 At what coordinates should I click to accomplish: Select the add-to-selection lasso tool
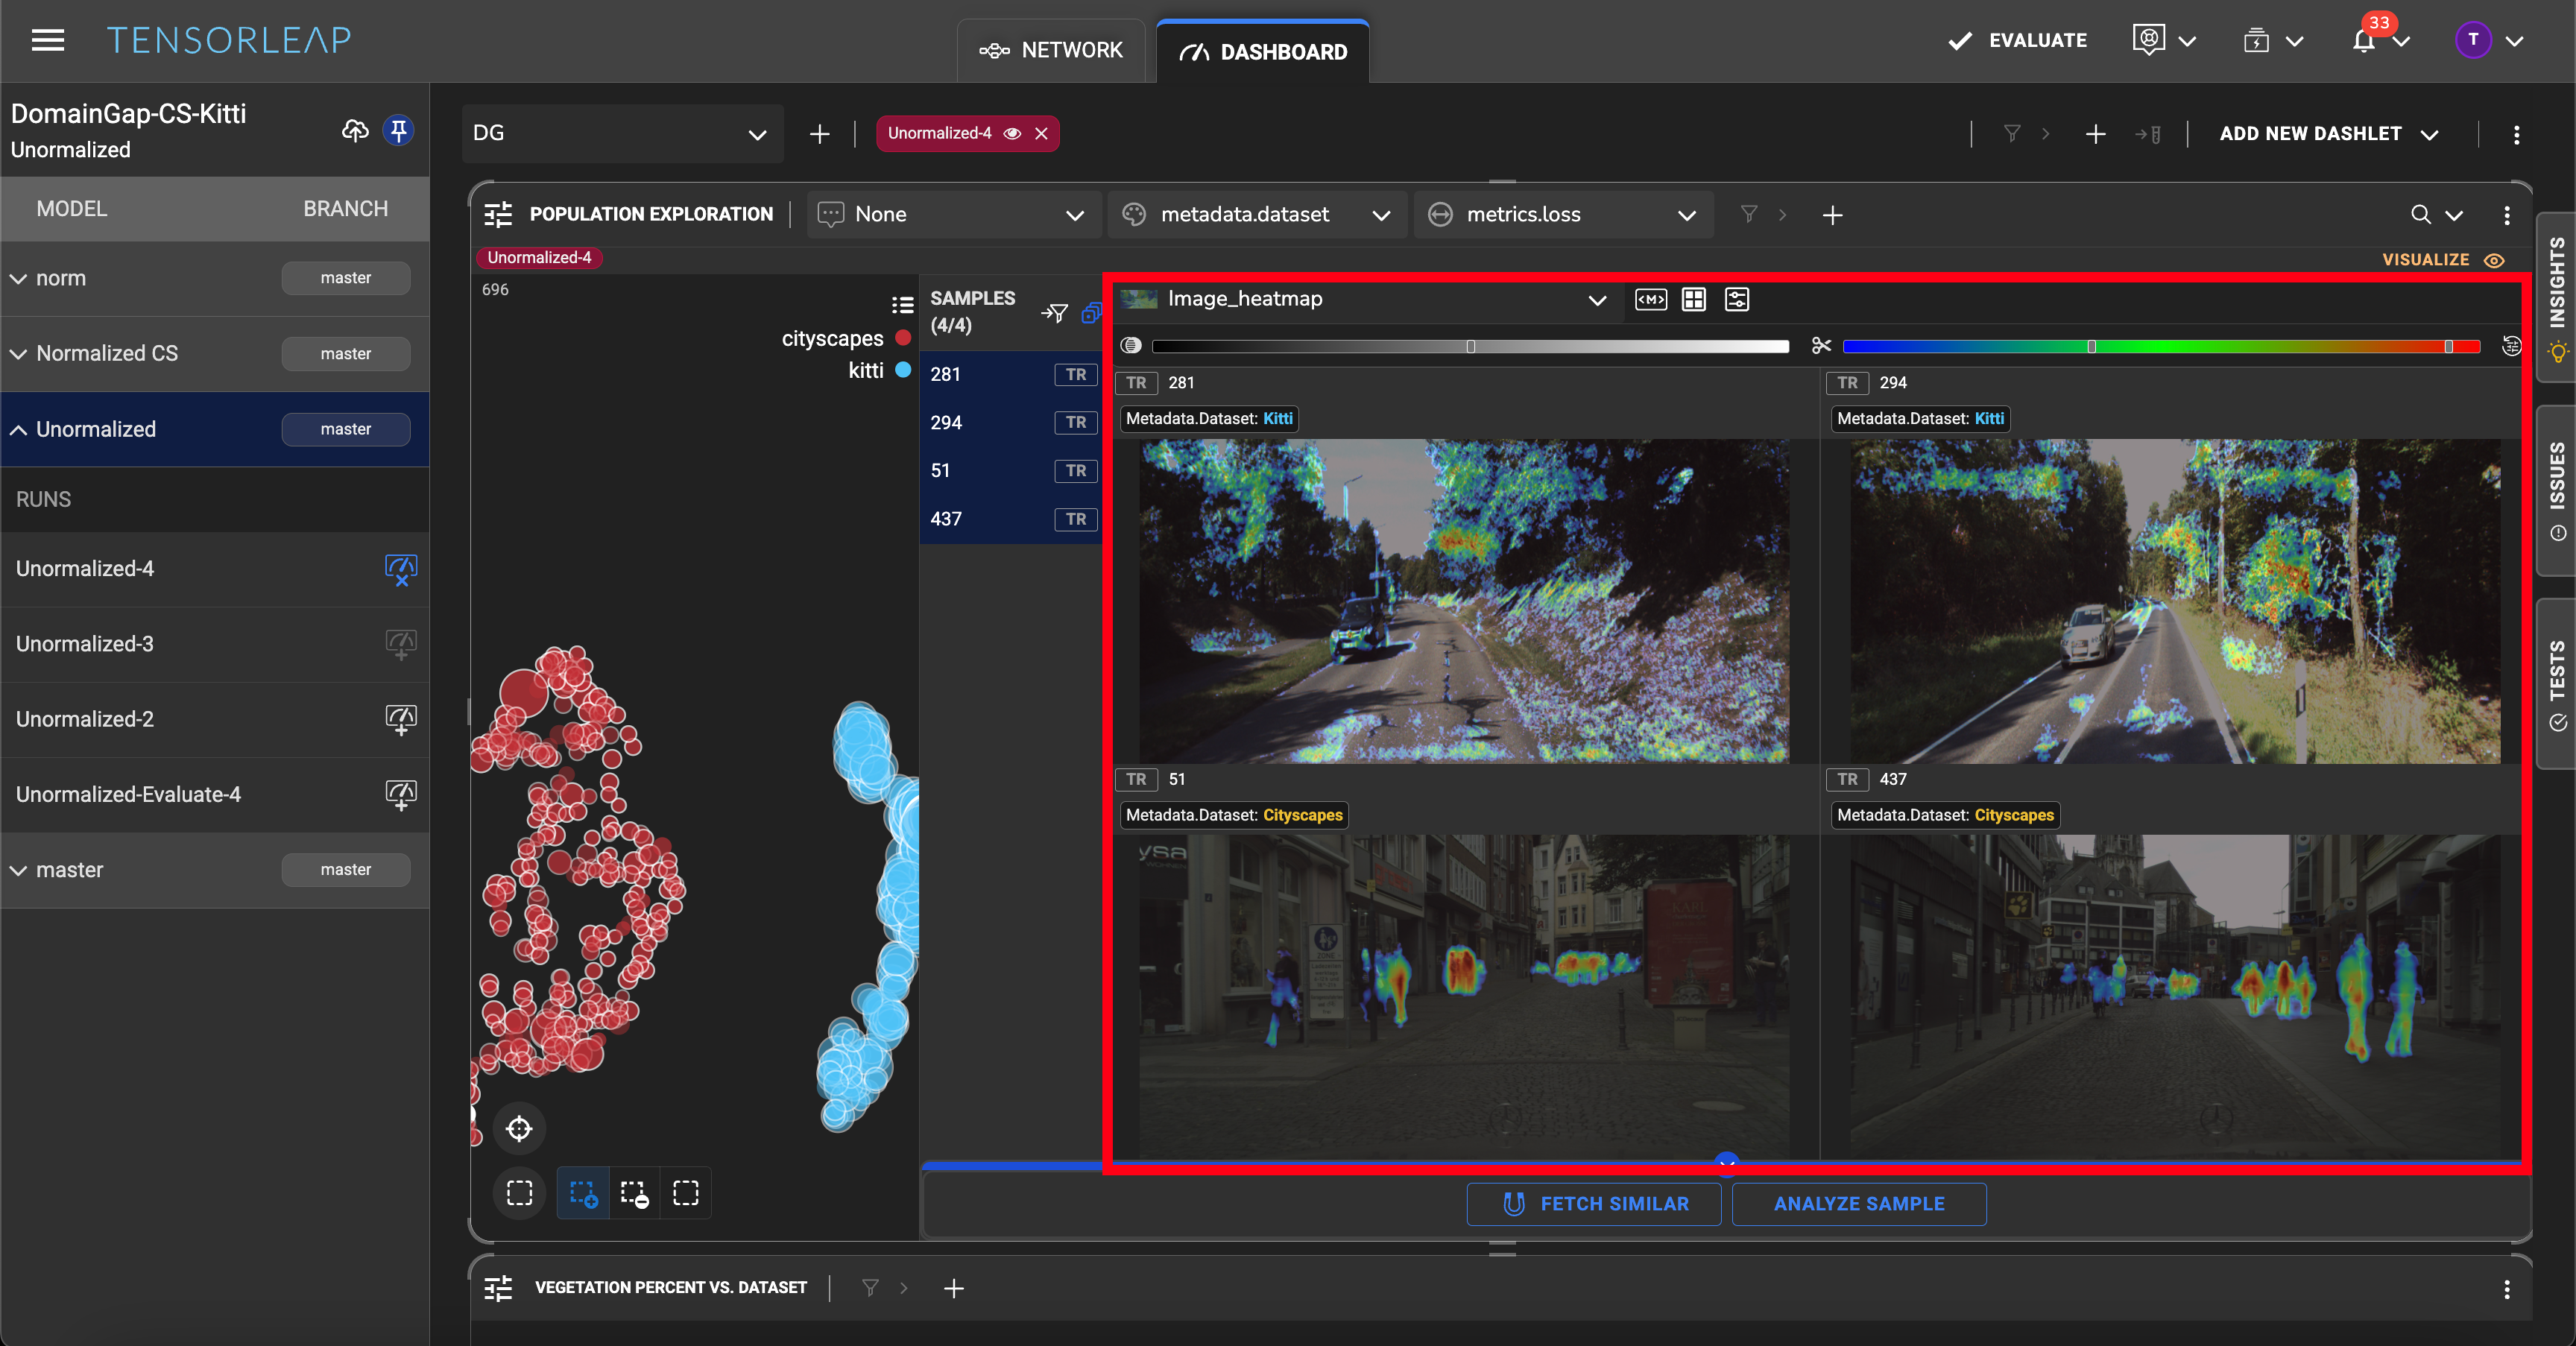pyautogui.click(x=583, y=1193)
